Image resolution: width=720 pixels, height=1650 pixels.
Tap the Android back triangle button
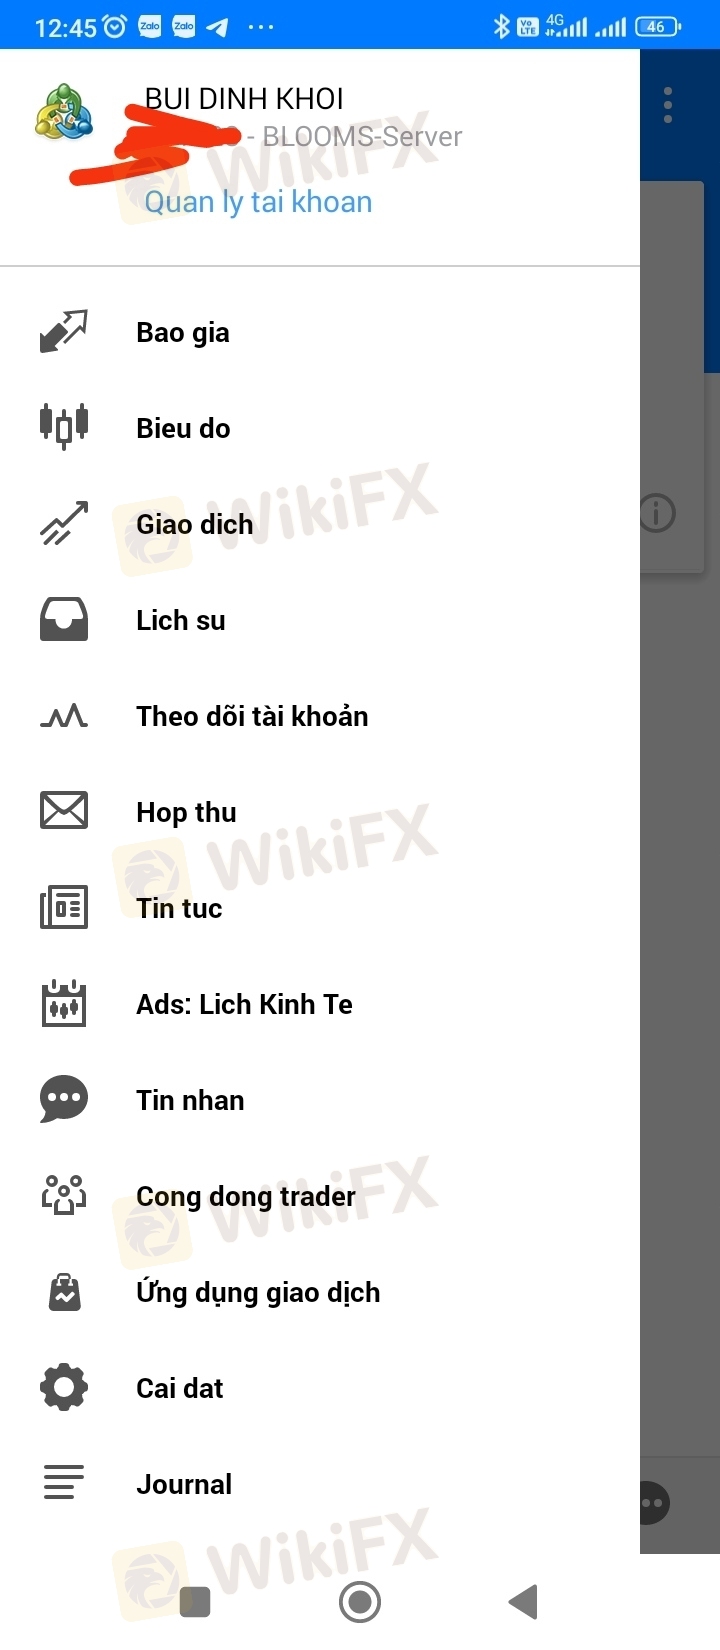point(523,1601)
